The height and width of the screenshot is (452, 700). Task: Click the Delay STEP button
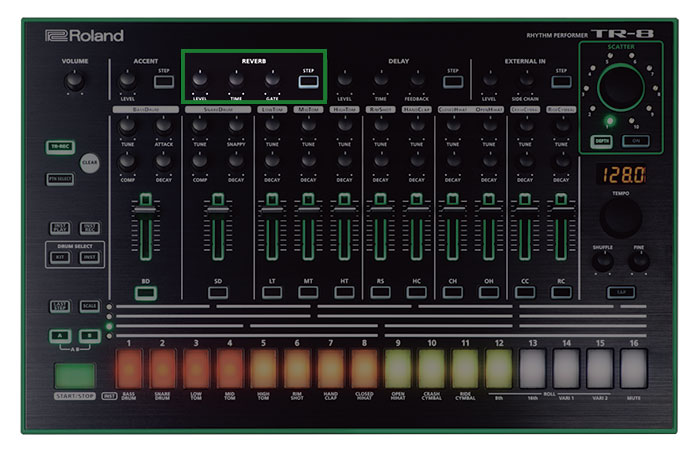pos(453,81)
